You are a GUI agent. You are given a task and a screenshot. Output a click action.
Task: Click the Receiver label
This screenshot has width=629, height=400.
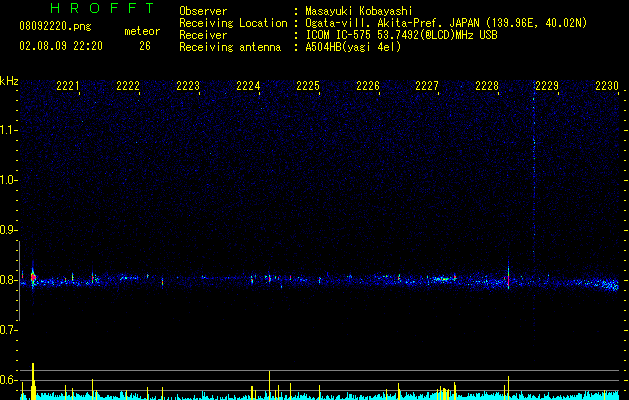(x=203, y=35)
